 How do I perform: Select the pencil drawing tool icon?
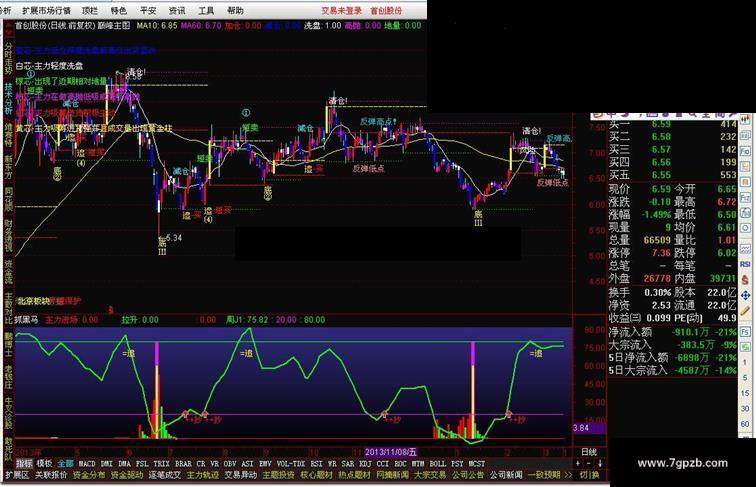coord(745,311)
